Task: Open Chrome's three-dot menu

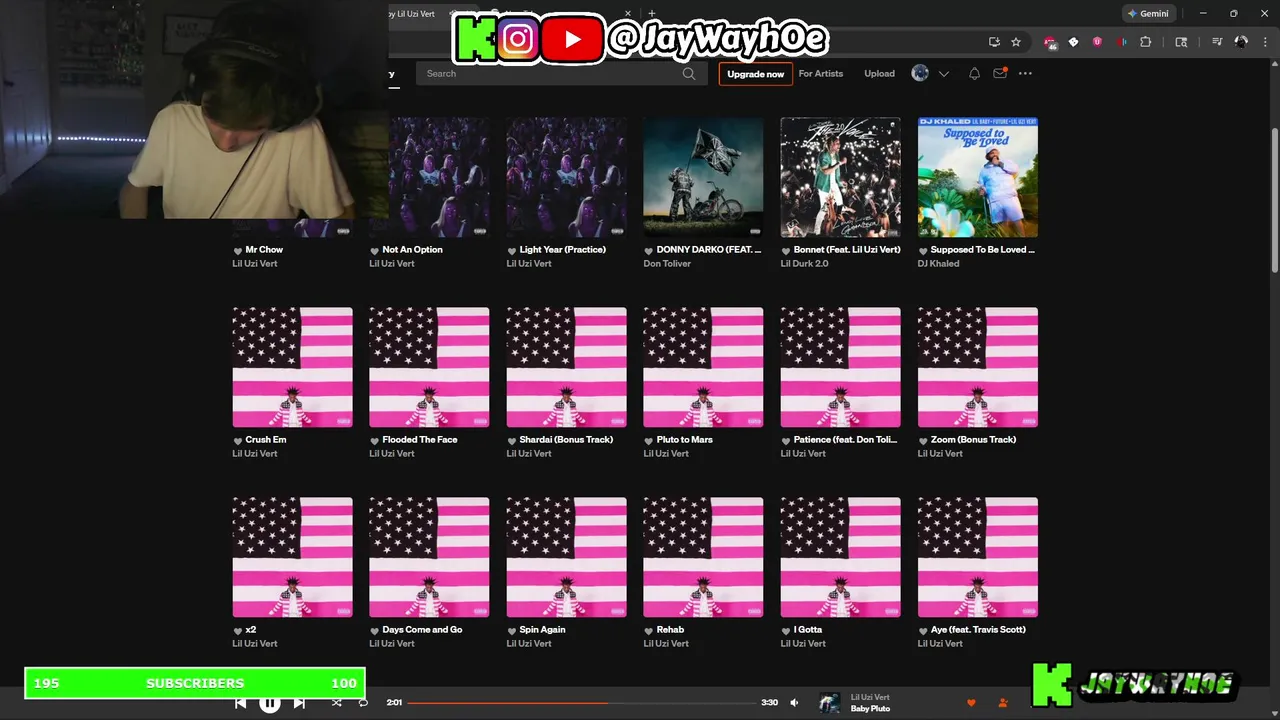Action: click(1264, 42)
